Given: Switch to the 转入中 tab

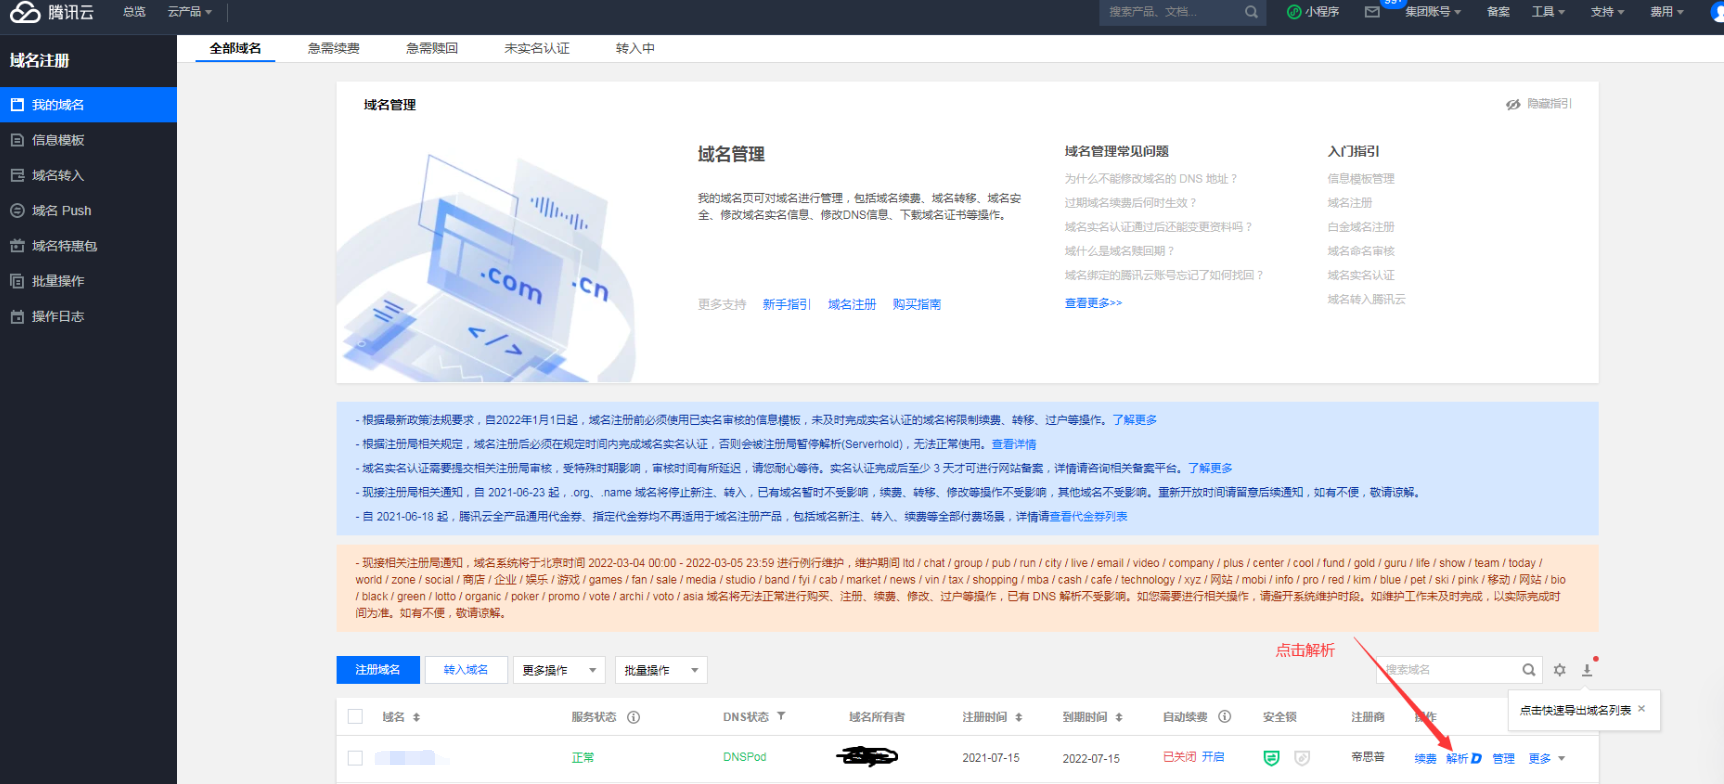Looking at the screenshot, I should tap(635, 48).
